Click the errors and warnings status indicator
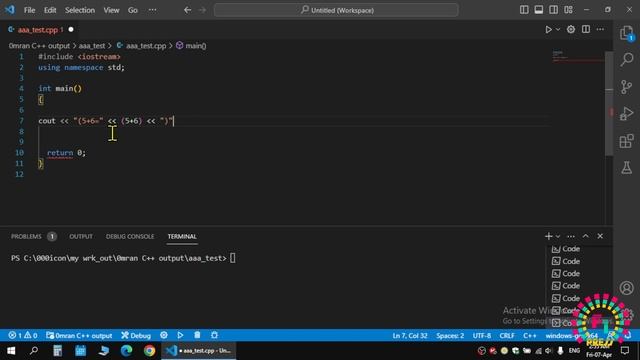Viewport: 640px width, 360px height. pyautogui.click(x=23, y=336)
